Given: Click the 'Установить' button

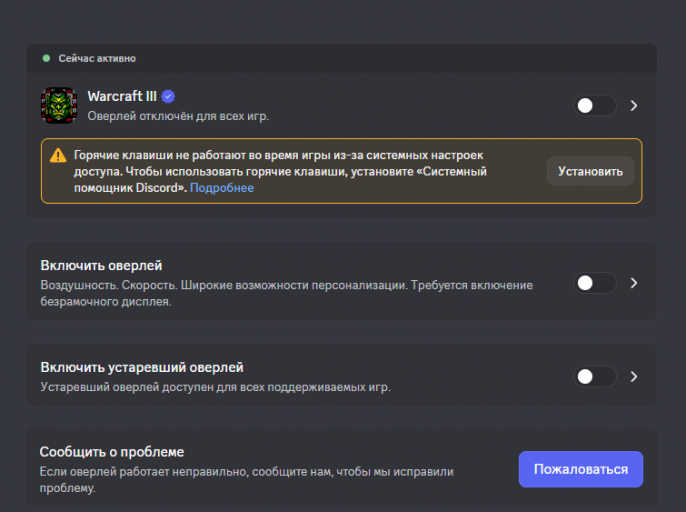Looking at the screenshot, I should point(590,171).
